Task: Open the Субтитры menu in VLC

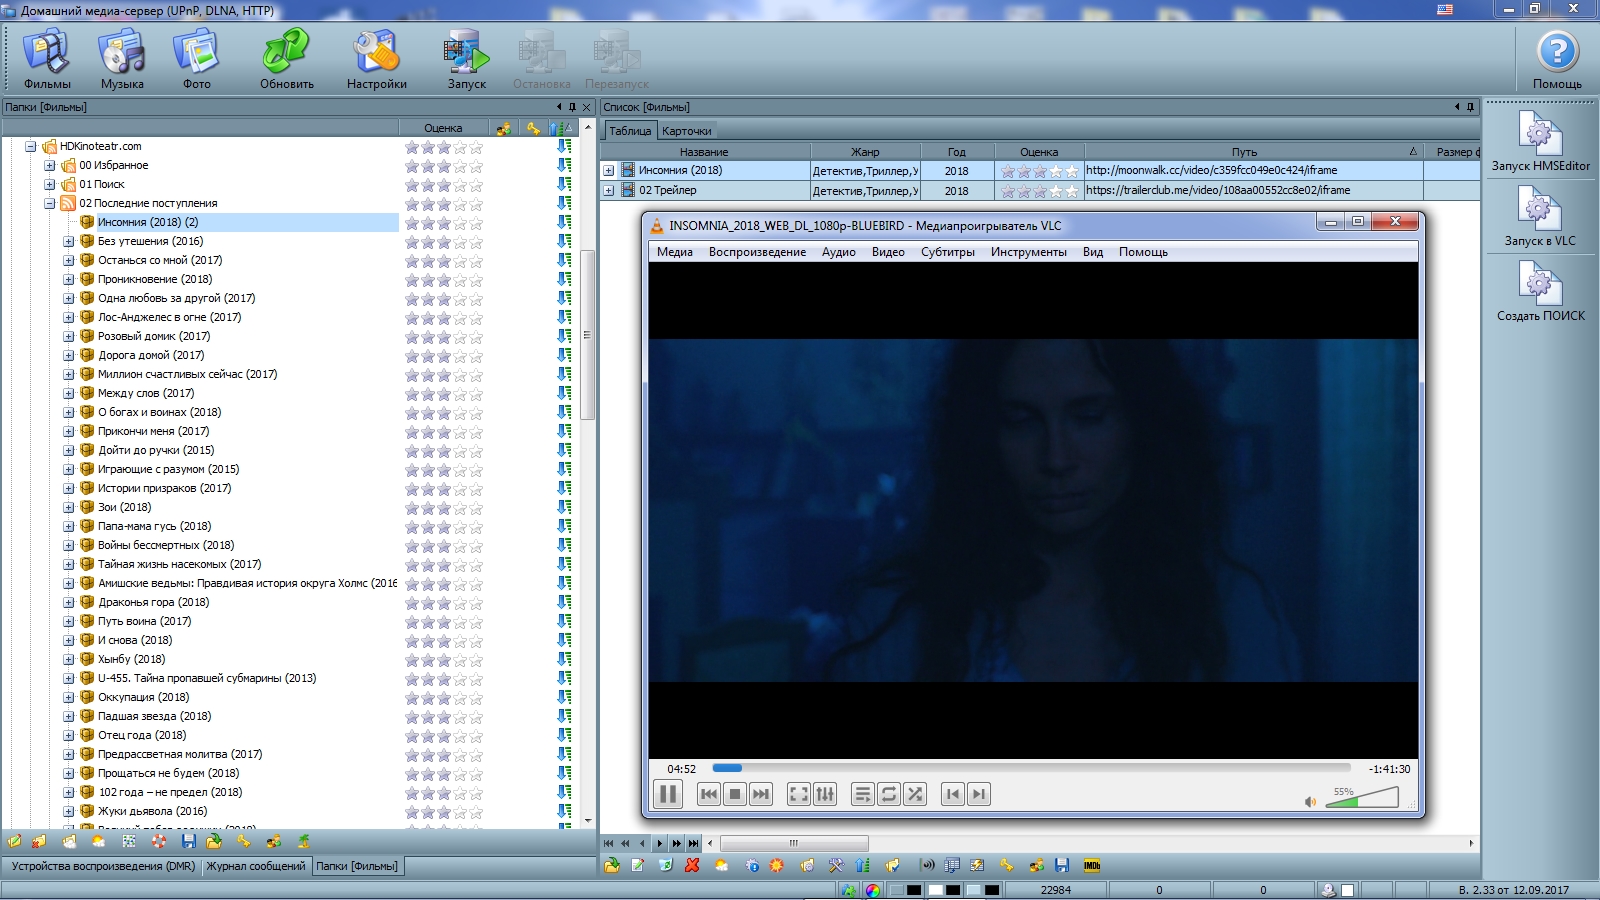Action: click(947, 252)
